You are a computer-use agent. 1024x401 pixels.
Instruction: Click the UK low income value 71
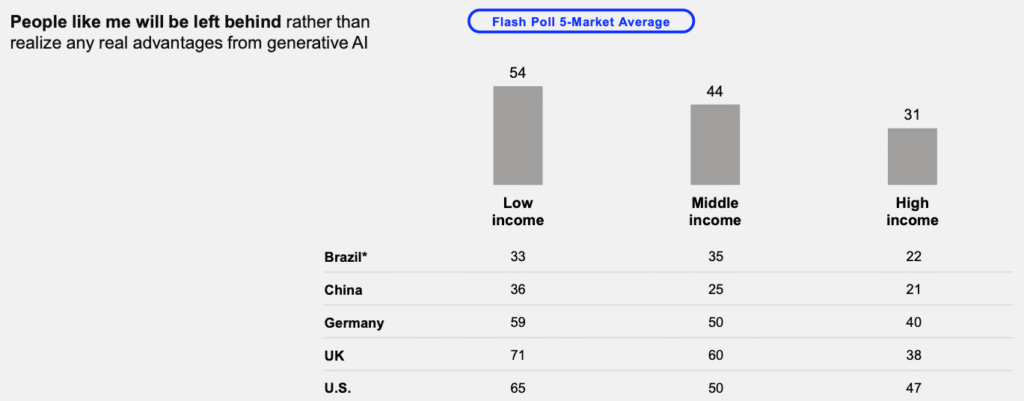[x=517, y=355]
